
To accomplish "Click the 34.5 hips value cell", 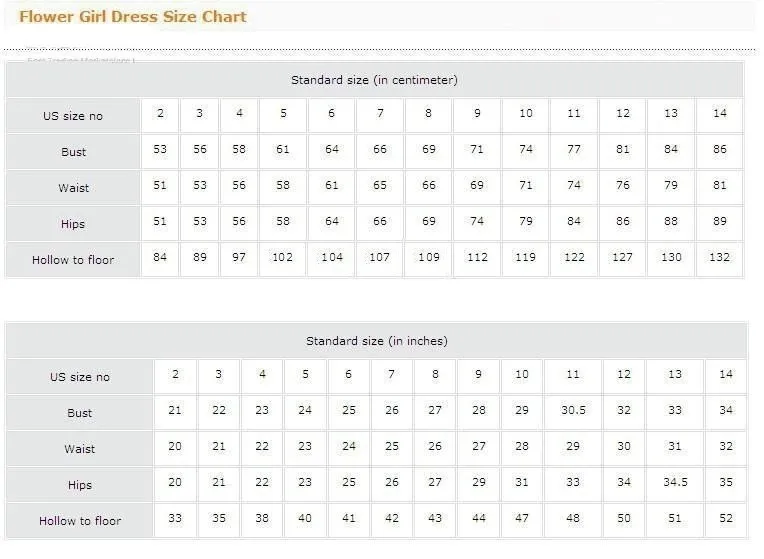I will pos(675,484).
